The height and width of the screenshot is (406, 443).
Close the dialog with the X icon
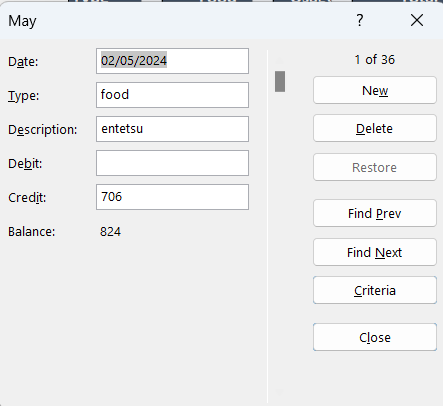click(x=417, y=20)
